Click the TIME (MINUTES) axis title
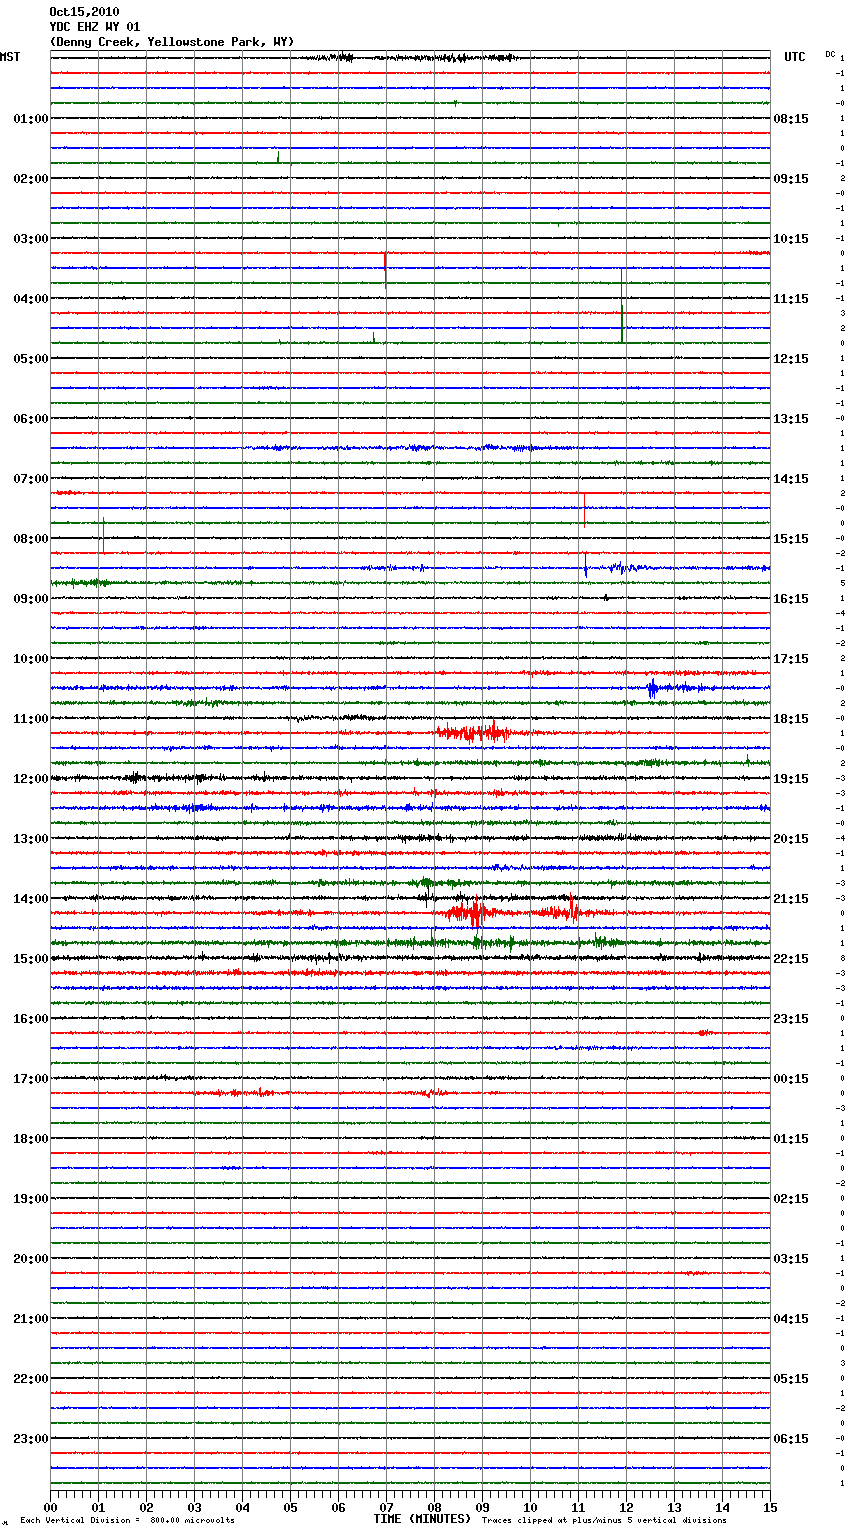 tap(422, 1519)
